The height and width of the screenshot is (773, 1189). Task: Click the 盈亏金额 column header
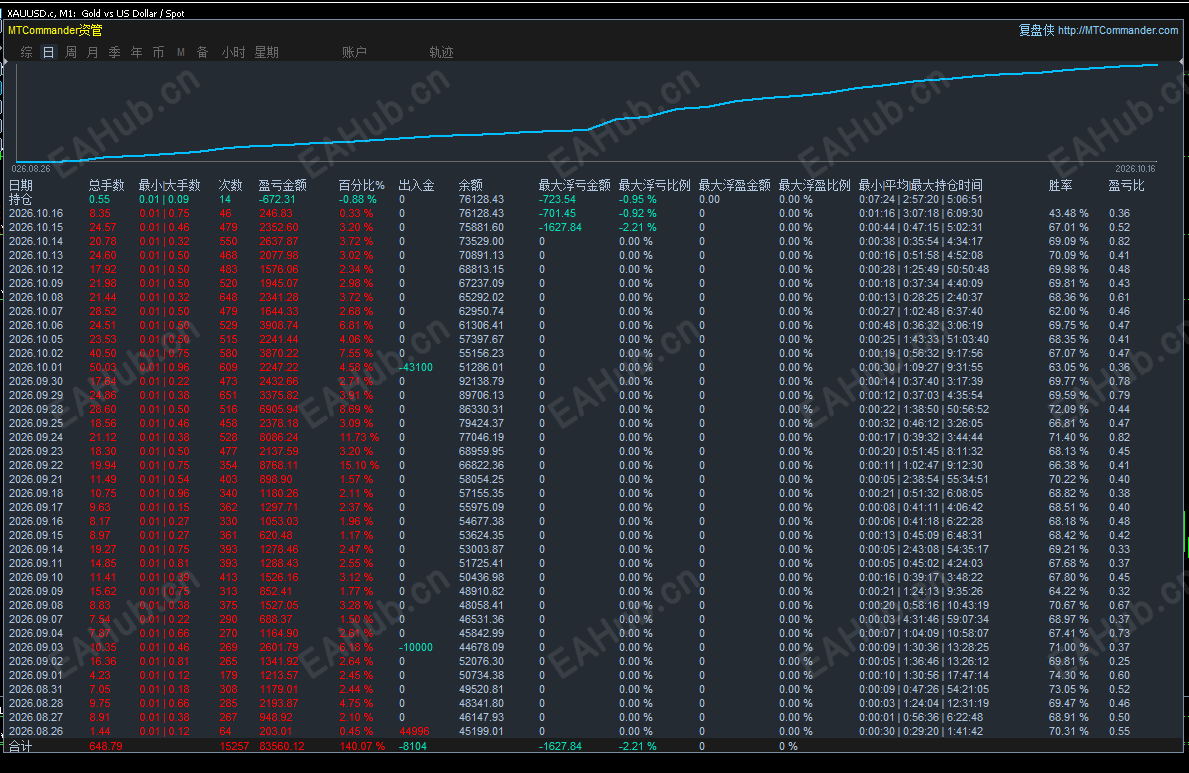282,185
